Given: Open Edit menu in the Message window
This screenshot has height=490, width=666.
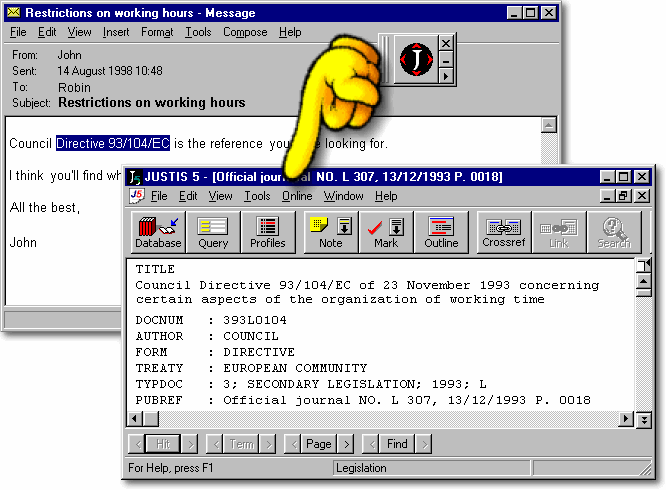Looking at the screenshot, I should click(47, 32).
